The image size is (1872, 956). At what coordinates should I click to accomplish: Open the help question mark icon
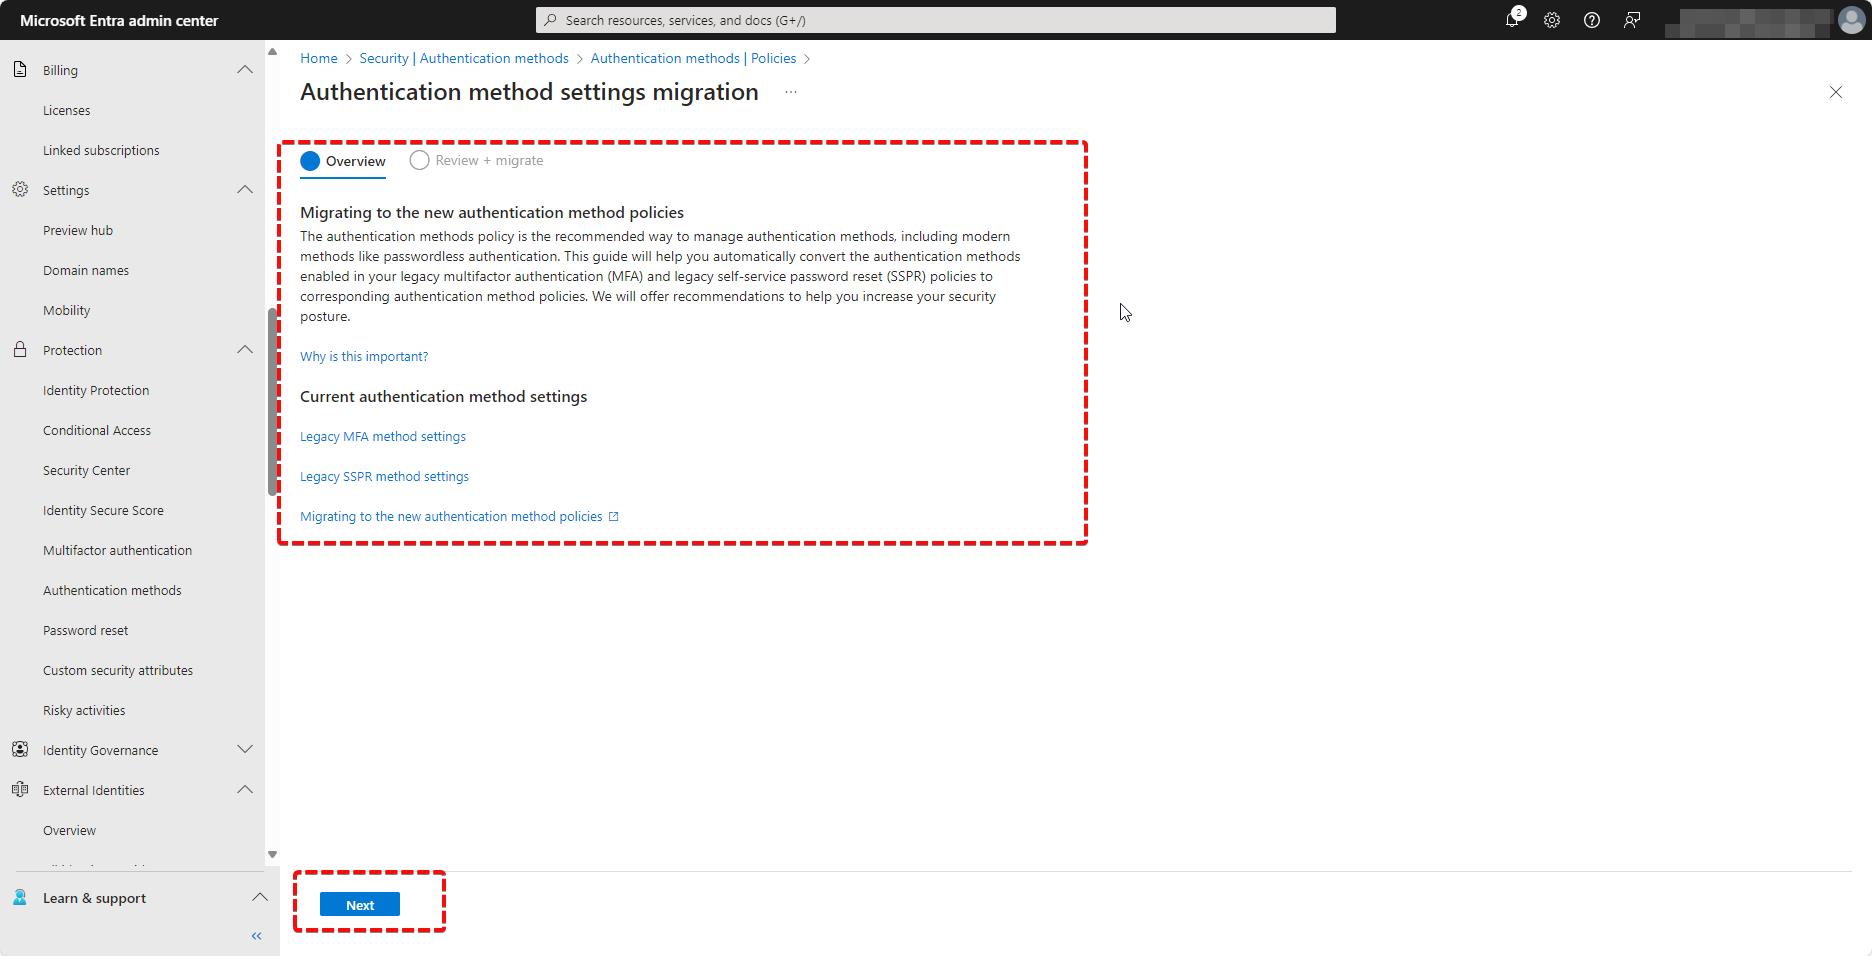(x=1592, y=20)
